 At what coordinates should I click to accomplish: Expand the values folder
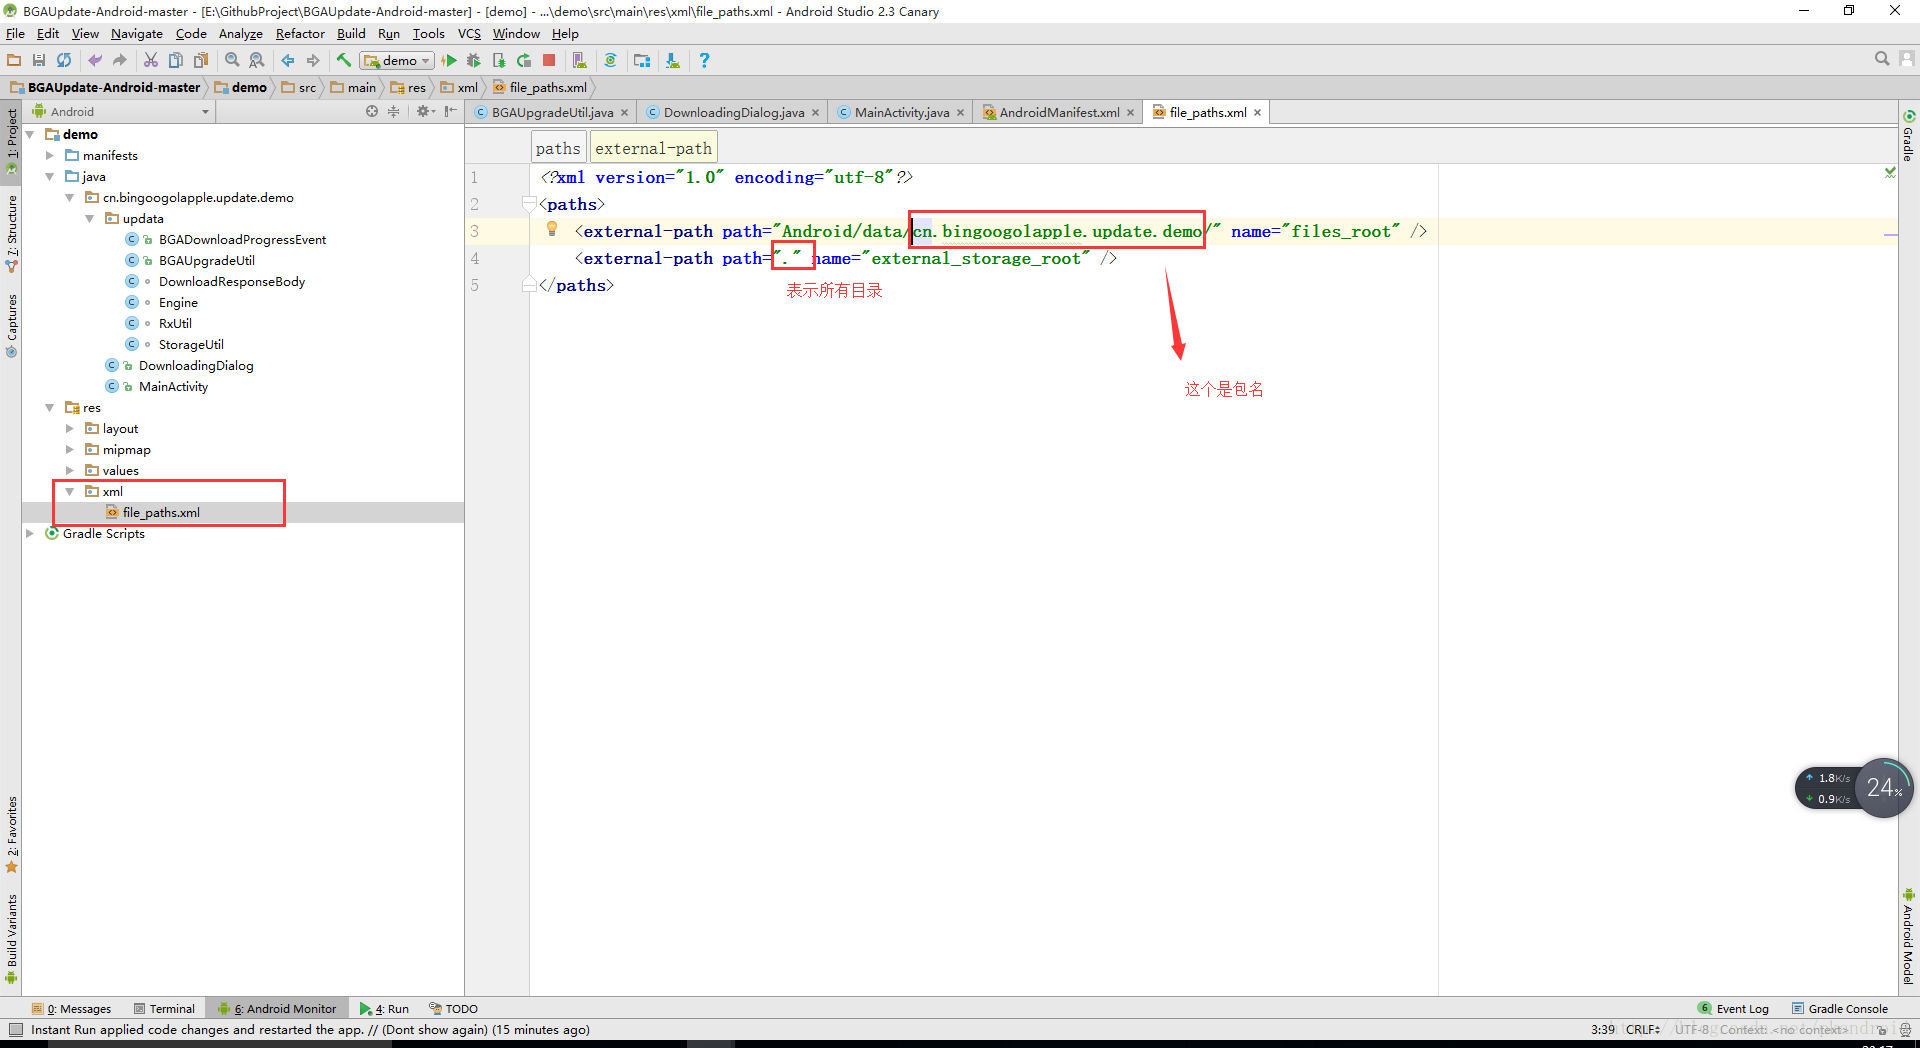[x=70, y=470]
